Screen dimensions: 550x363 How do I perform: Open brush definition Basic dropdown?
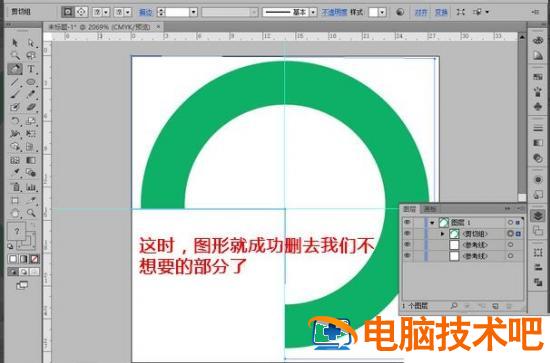(x=313, y=12)
